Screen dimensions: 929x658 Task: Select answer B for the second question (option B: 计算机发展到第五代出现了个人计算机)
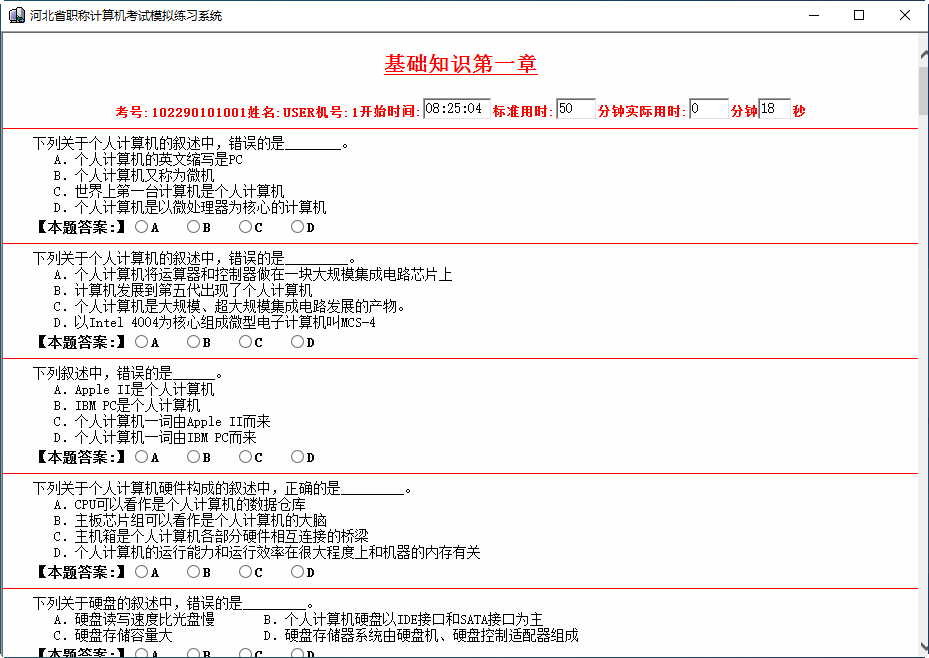[194, 341]
